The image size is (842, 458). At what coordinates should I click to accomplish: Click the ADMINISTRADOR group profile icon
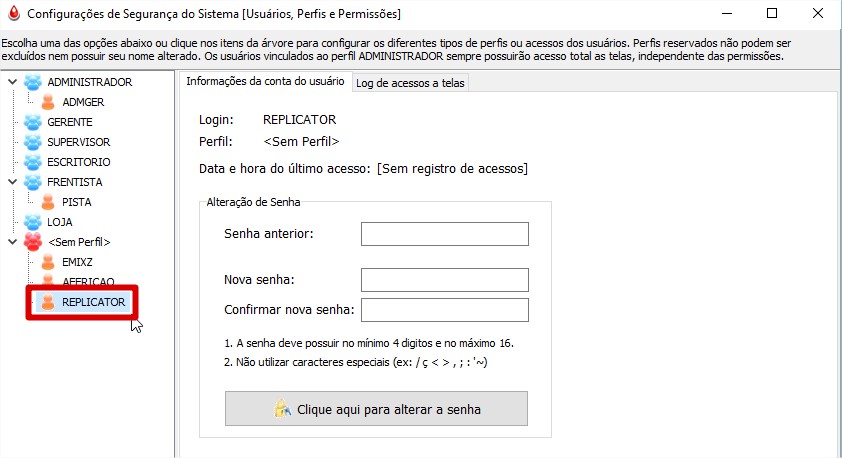click(33, 82)
